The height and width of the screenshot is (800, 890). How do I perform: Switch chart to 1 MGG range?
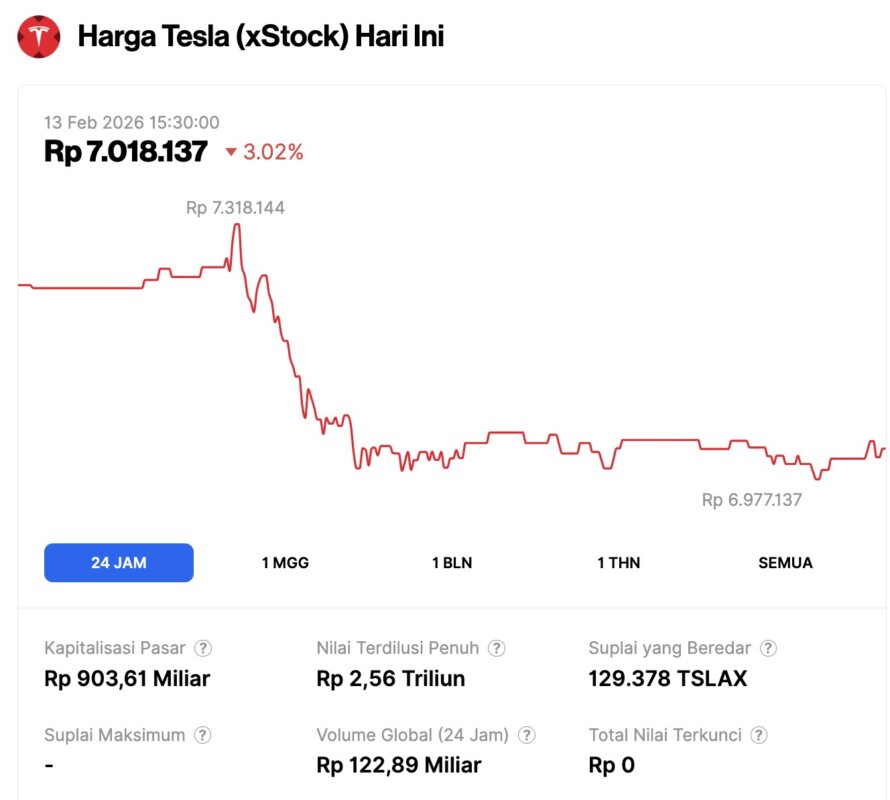285,563
